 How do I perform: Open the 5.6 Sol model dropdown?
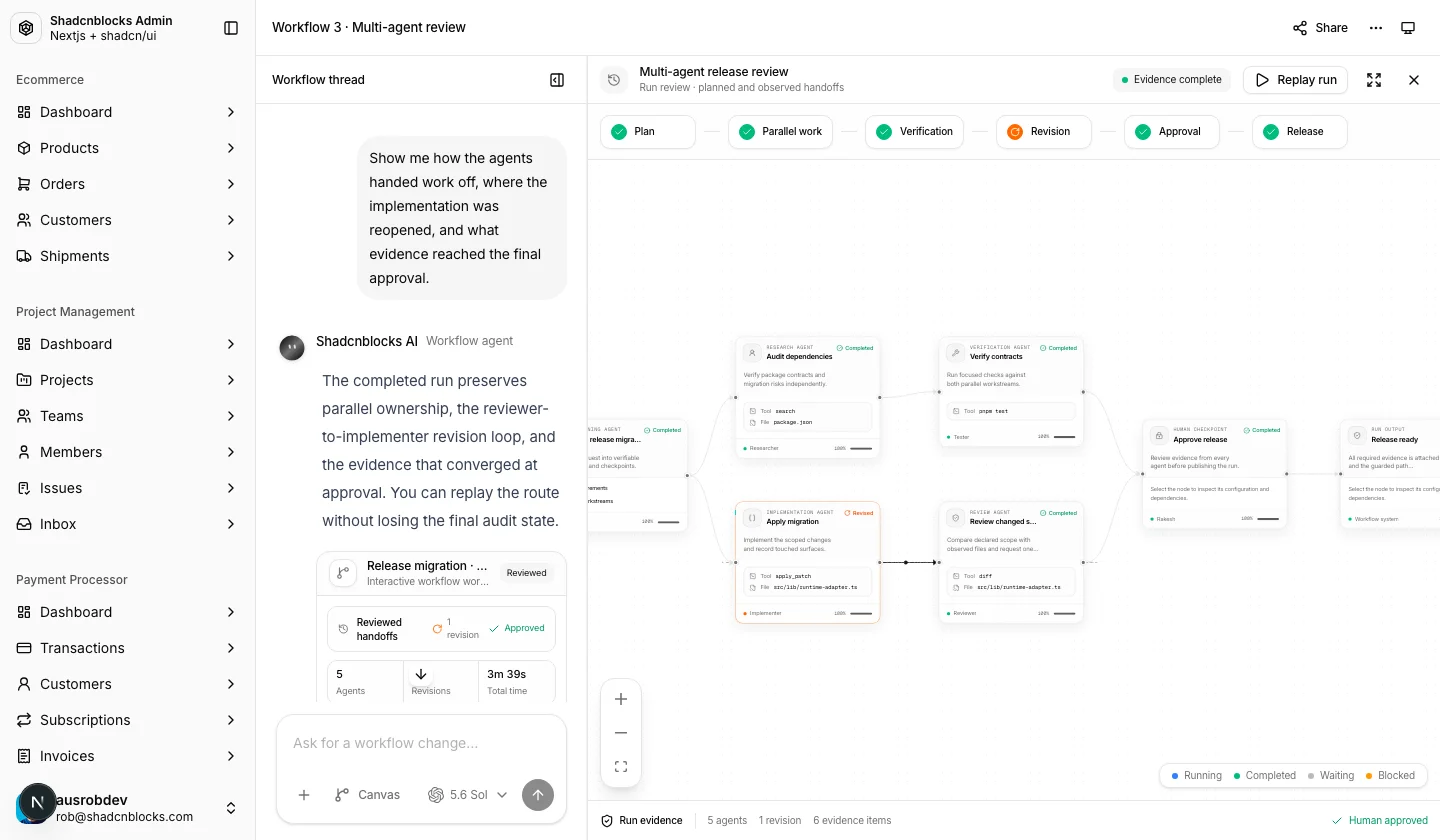coord(468,795)
